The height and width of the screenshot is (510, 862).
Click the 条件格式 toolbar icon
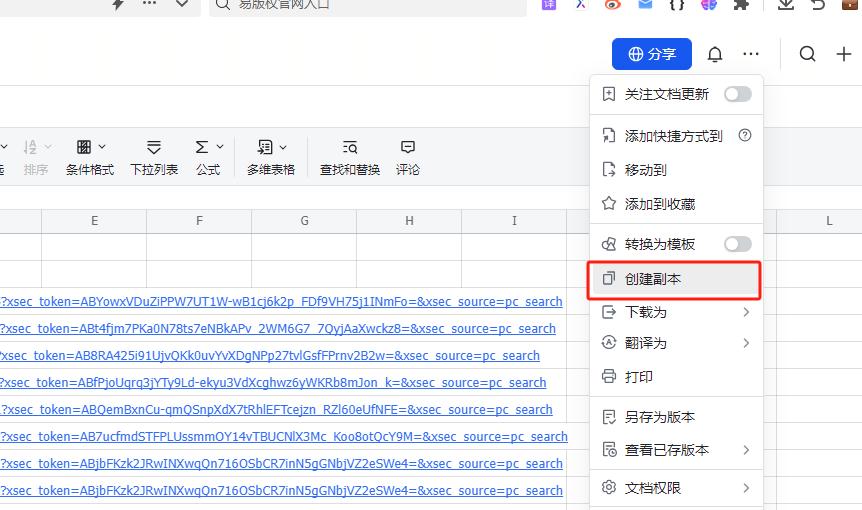tap(84, 147)
